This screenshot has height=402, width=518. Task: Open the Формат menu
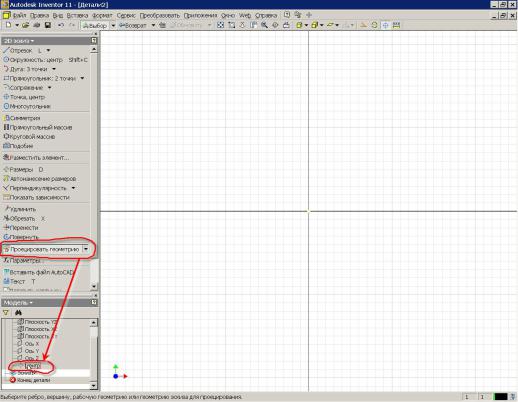(x=102, y=15)
